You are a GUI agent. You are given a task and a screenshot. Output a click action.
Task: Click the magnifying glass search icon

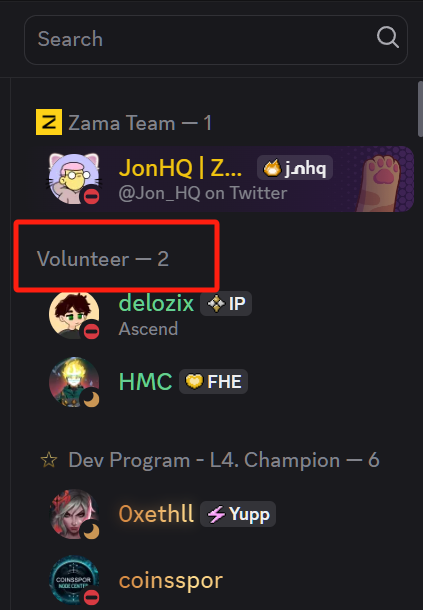388,38
